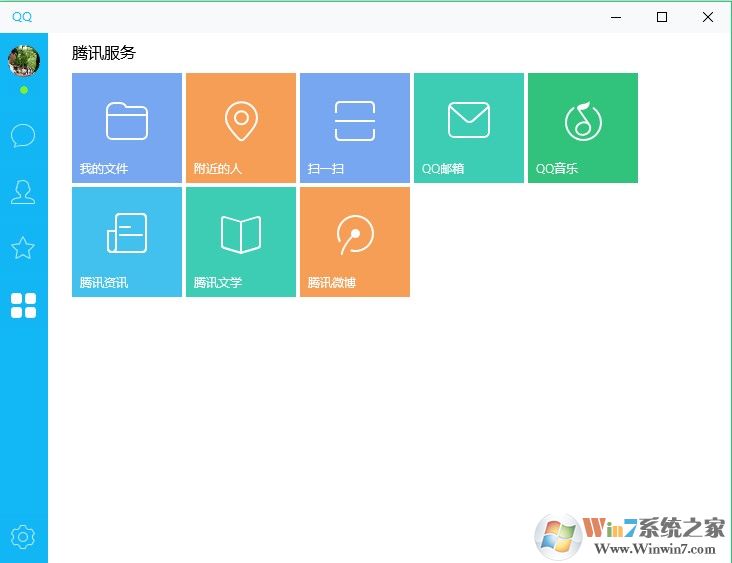Click the QQ title text in title bar
The width and height of the screenshot is (732, 563).
point(22,17)
